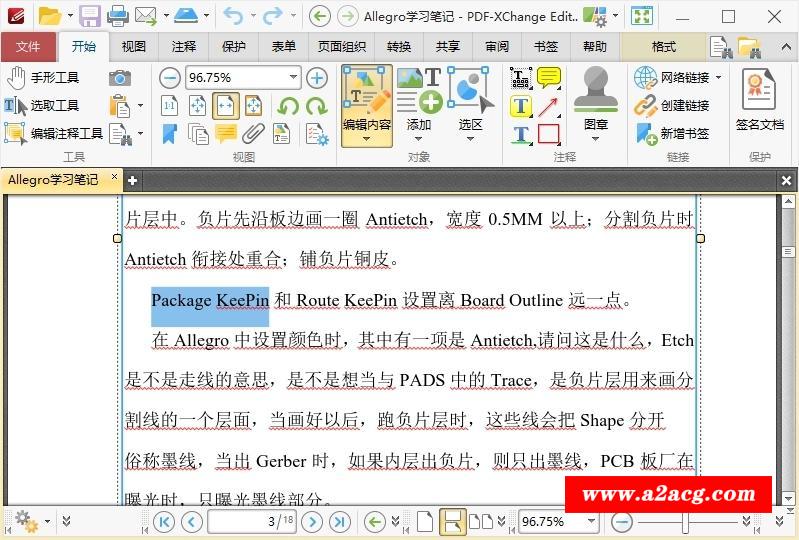This screenshot has width=799, height=540.
Task: Open the File (文件) menu
Action: point(28,46)
